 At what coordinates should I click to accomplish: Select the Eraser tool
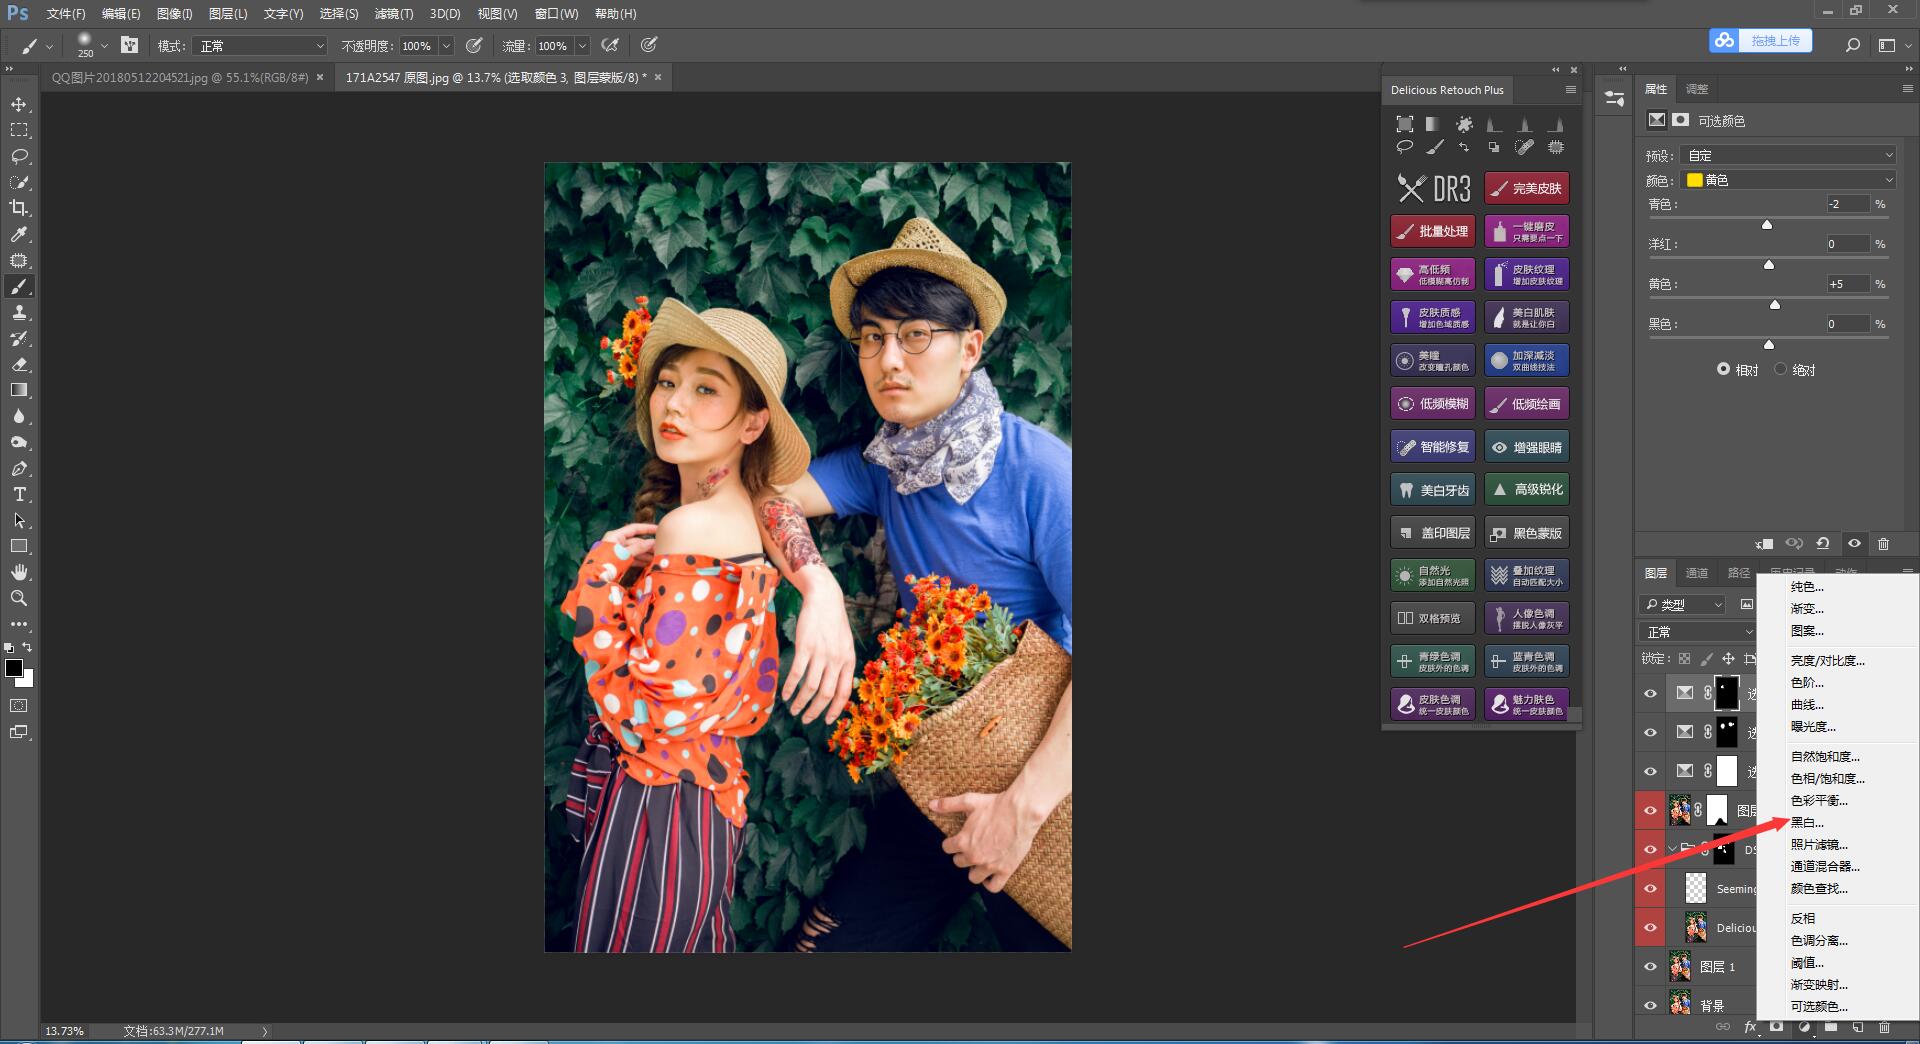click(19, 365)
